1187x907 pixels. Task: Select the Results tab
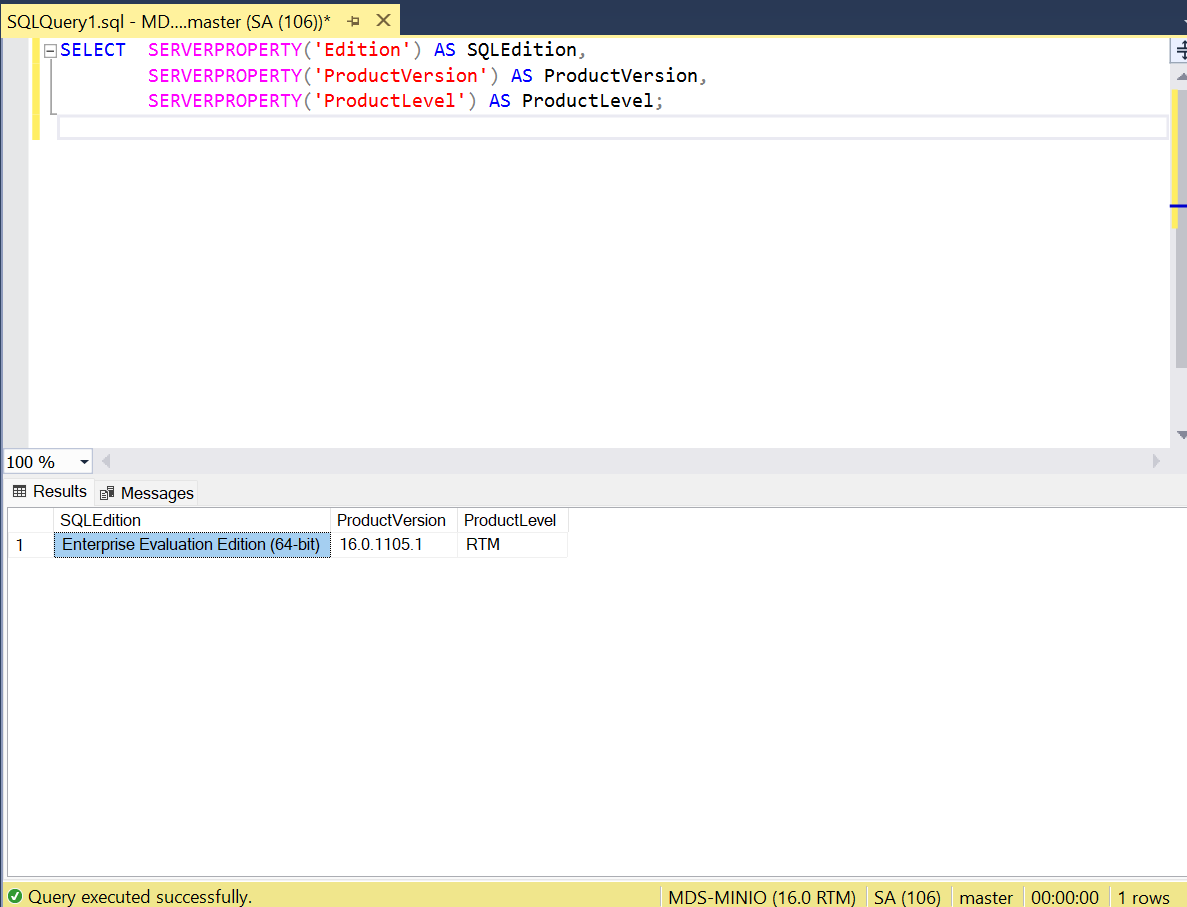58,491
